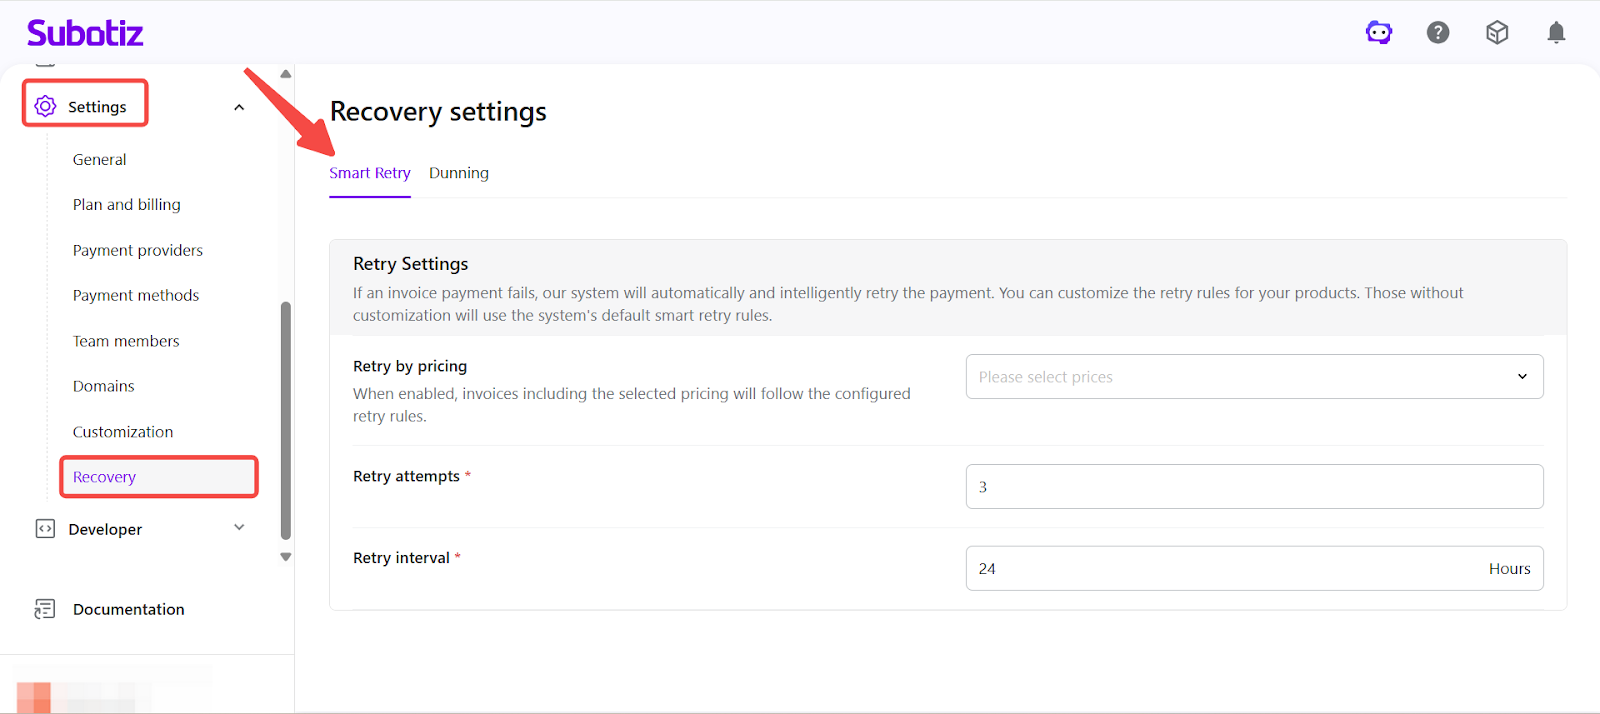Click the Retry interval hours field
This screenshot has height=714, width=1600.
[x=1220, y=568]
